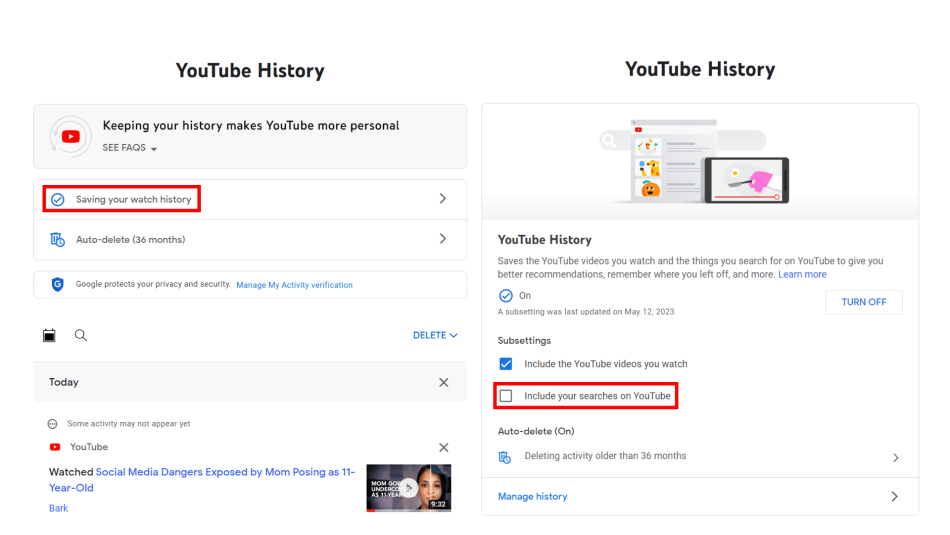Check Include your searches on YouTube
950x535 pixels.
(x=506, y=396)
